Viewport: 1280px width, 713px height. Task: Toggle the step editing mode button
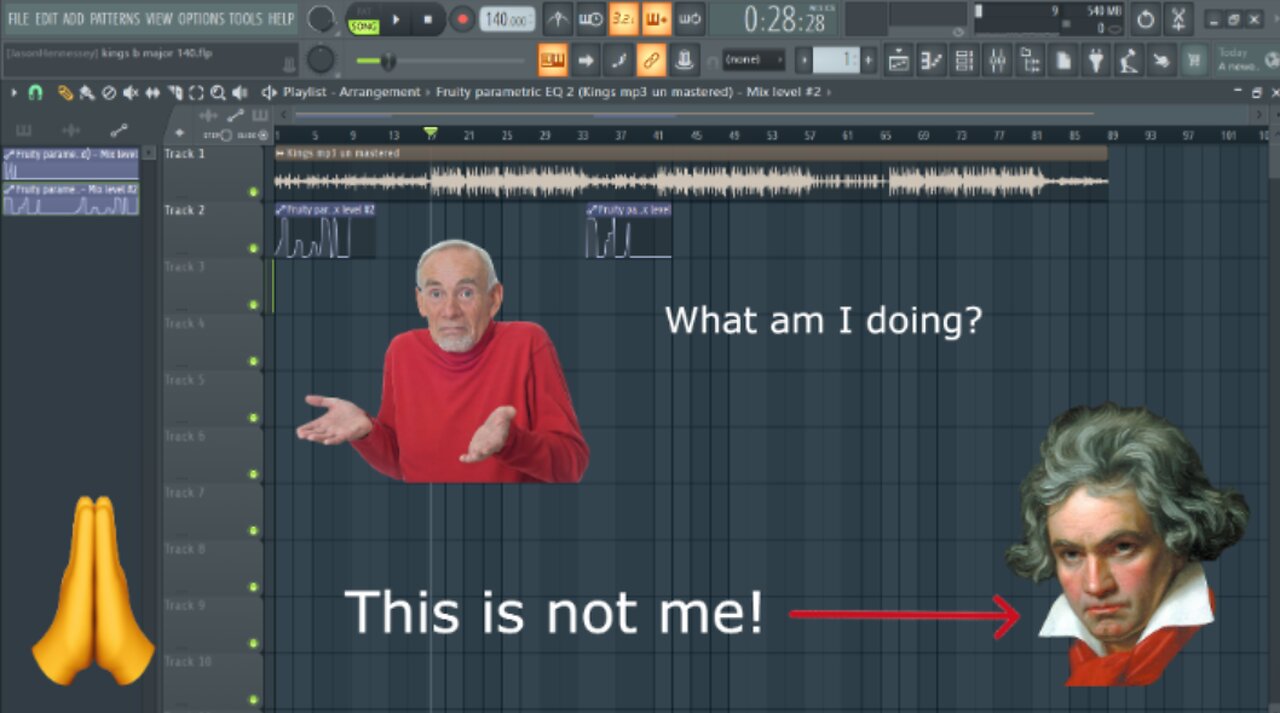[x=618, y=60]
